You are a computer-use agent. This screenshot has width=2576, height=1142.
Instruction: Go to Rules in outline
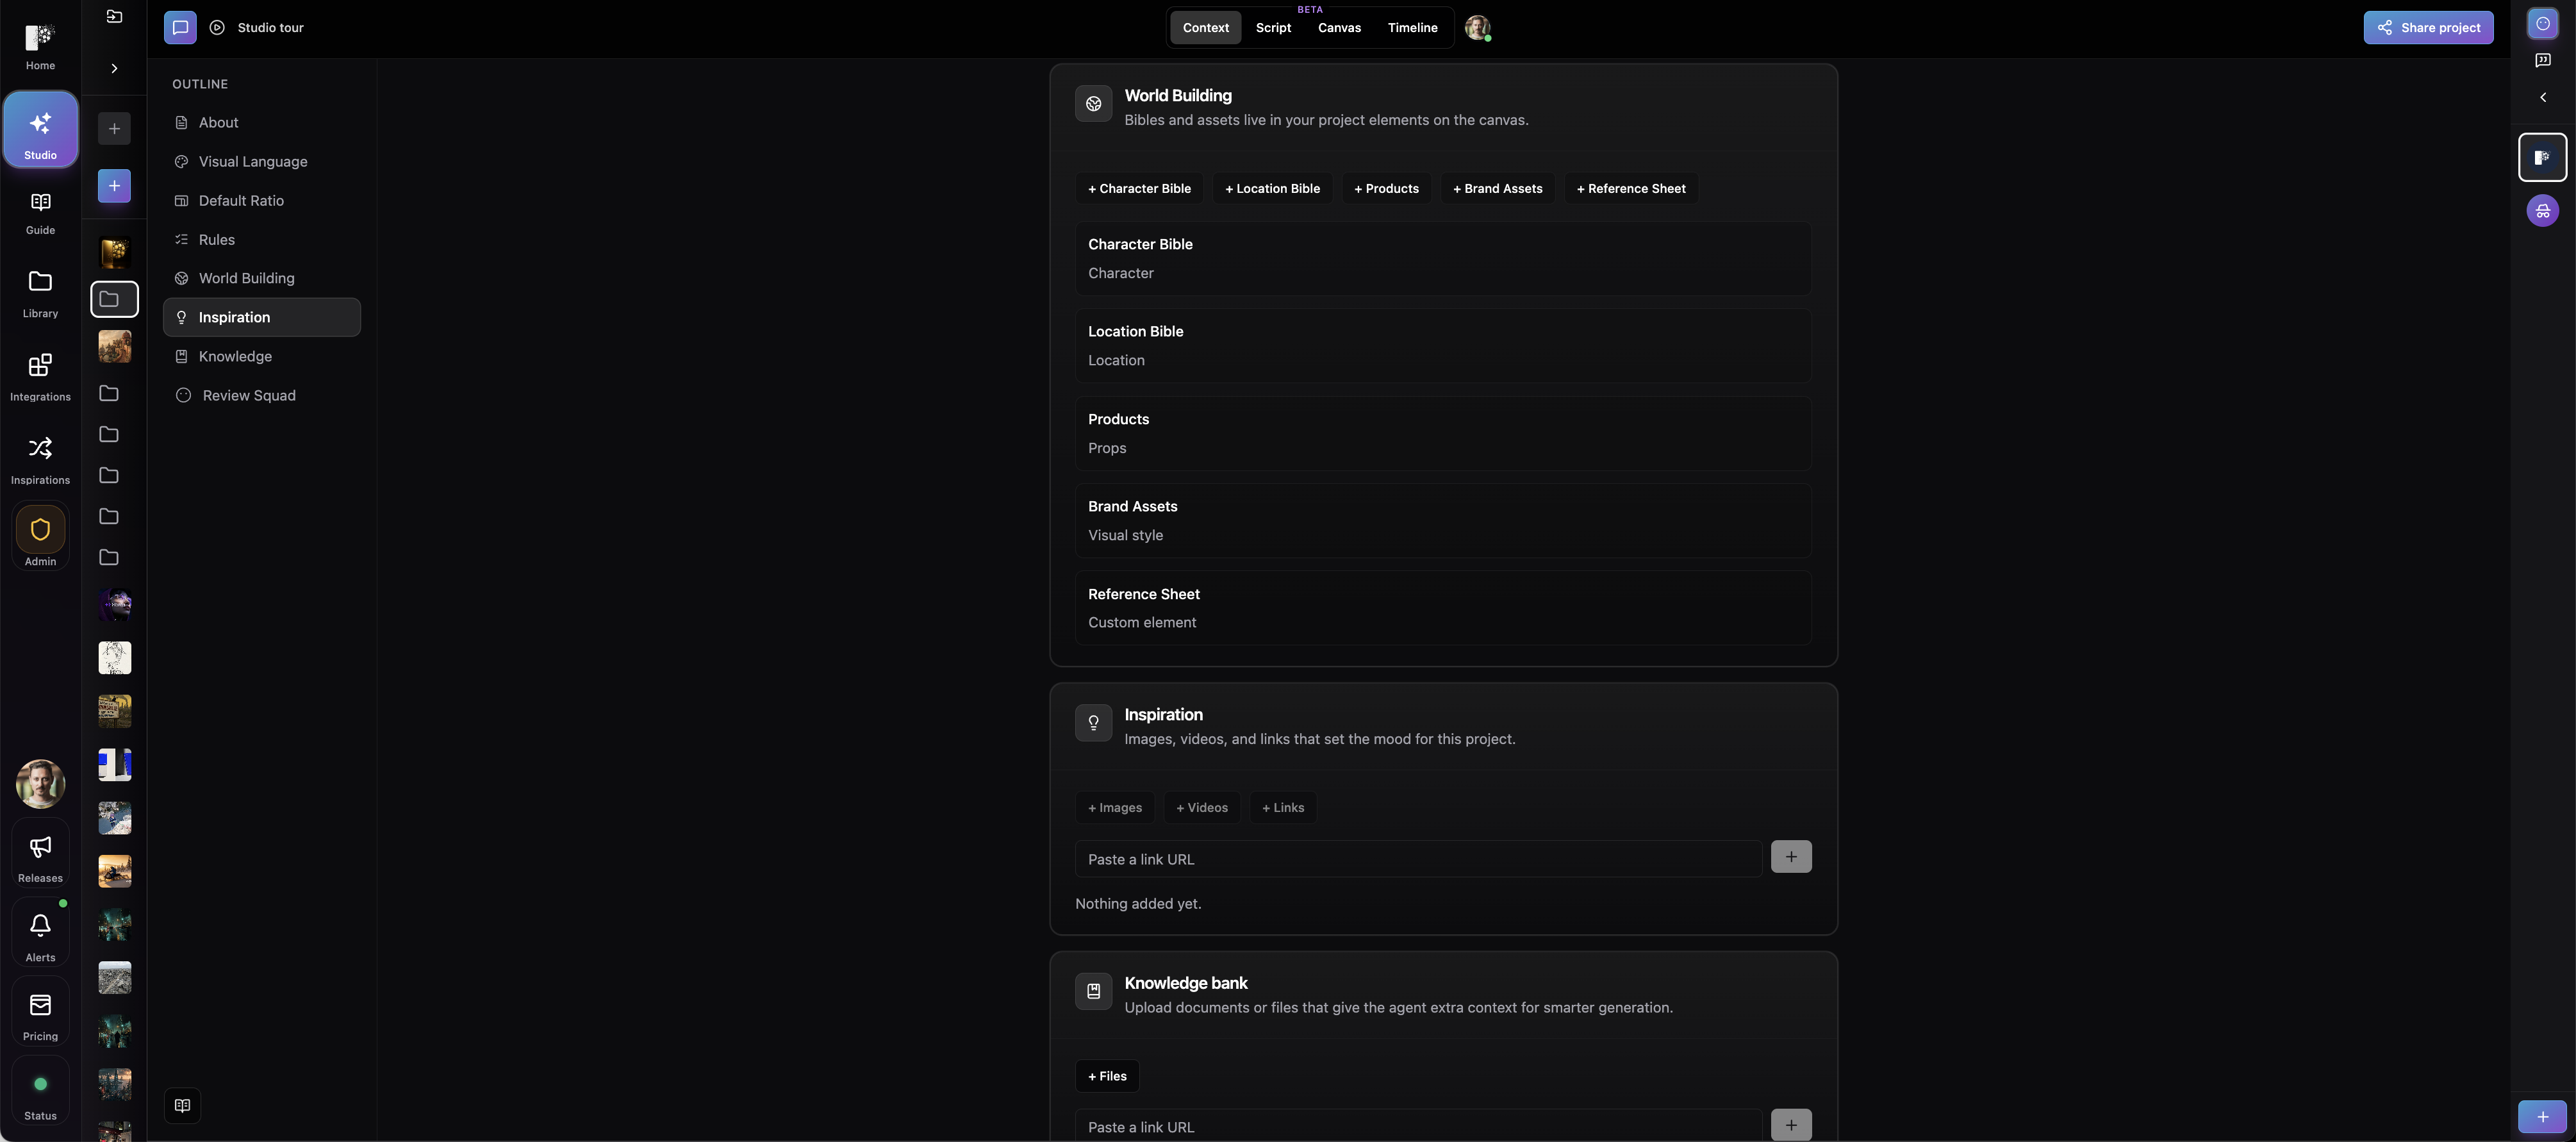262,240
